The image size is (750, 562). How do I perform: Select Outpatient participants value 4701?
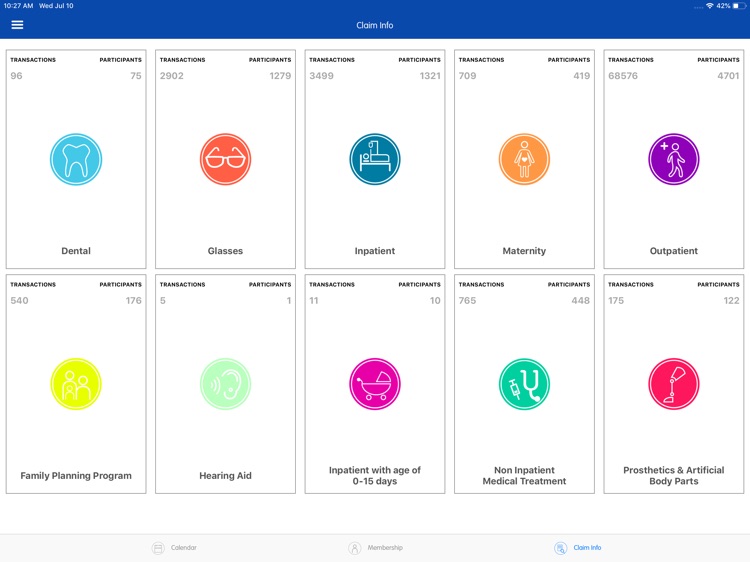(728, 76)
